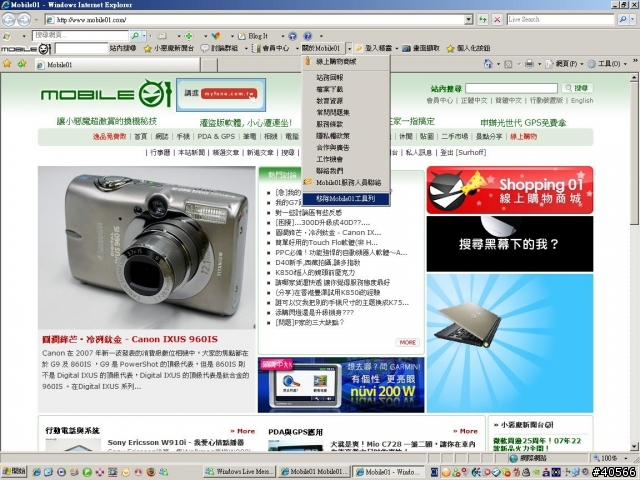This screenshot has height=480, width=640.
Task: Click the MSN butterfly toolbar icon
Action: click(216, 36)
